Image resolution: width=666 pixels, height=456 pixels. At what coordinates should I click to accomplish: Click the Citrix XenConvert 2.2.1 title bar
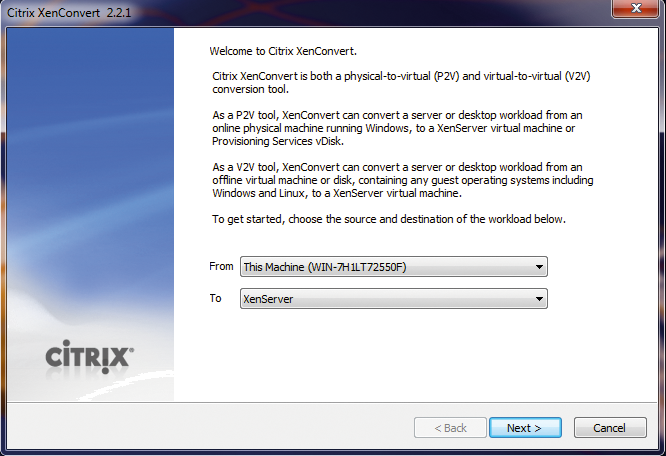point(300,11)
